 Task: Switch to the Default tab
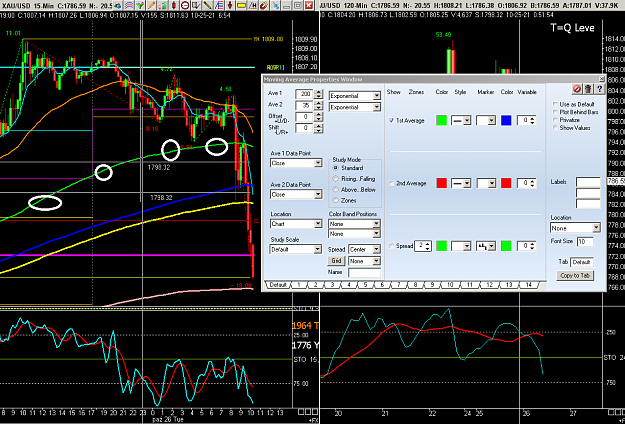click(x=278, y=285)
